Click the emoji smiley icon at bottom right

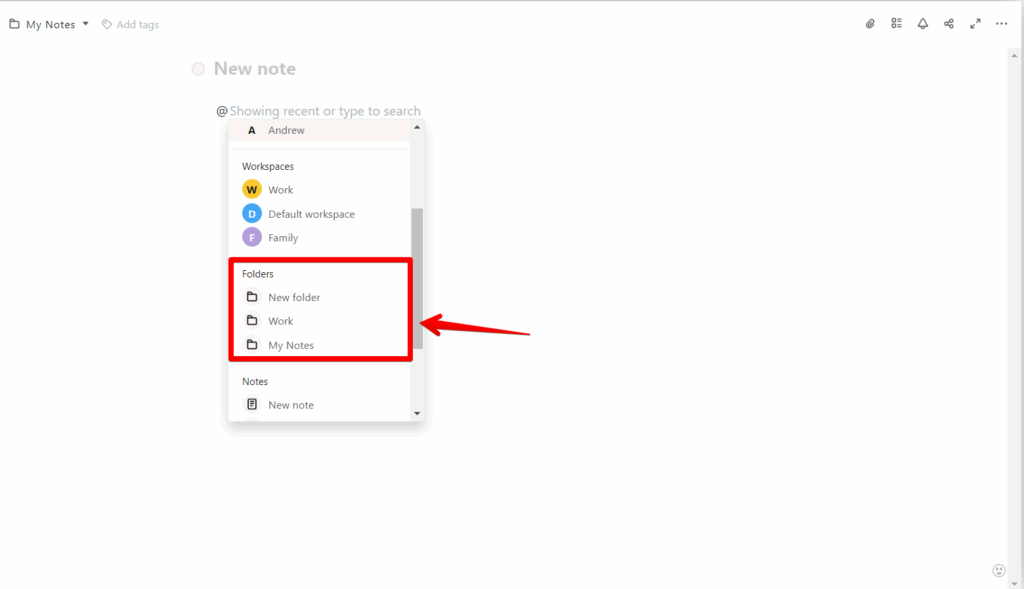coord(997,570)
